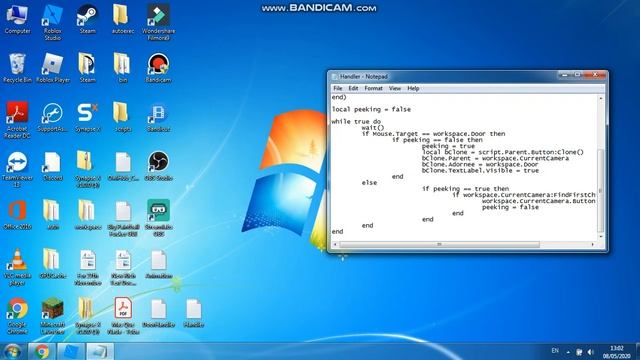Click the scroll down arrow in Notepad
The image size is (640, 360).
[x=600, y=237]
